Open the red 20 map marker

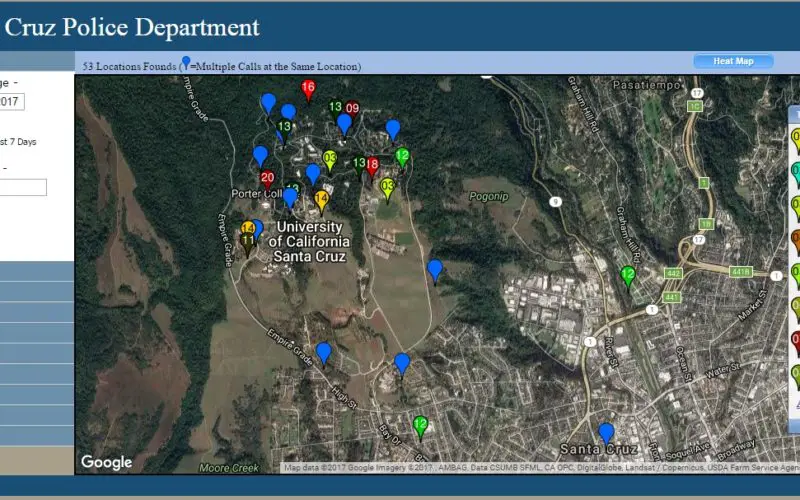click(x=267, y=180)
